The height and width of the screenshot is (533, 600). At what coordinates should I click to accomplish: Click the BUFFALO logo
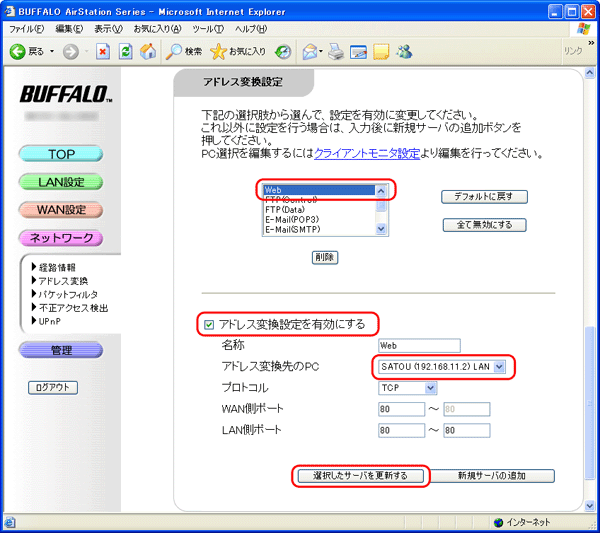(66, 94)
